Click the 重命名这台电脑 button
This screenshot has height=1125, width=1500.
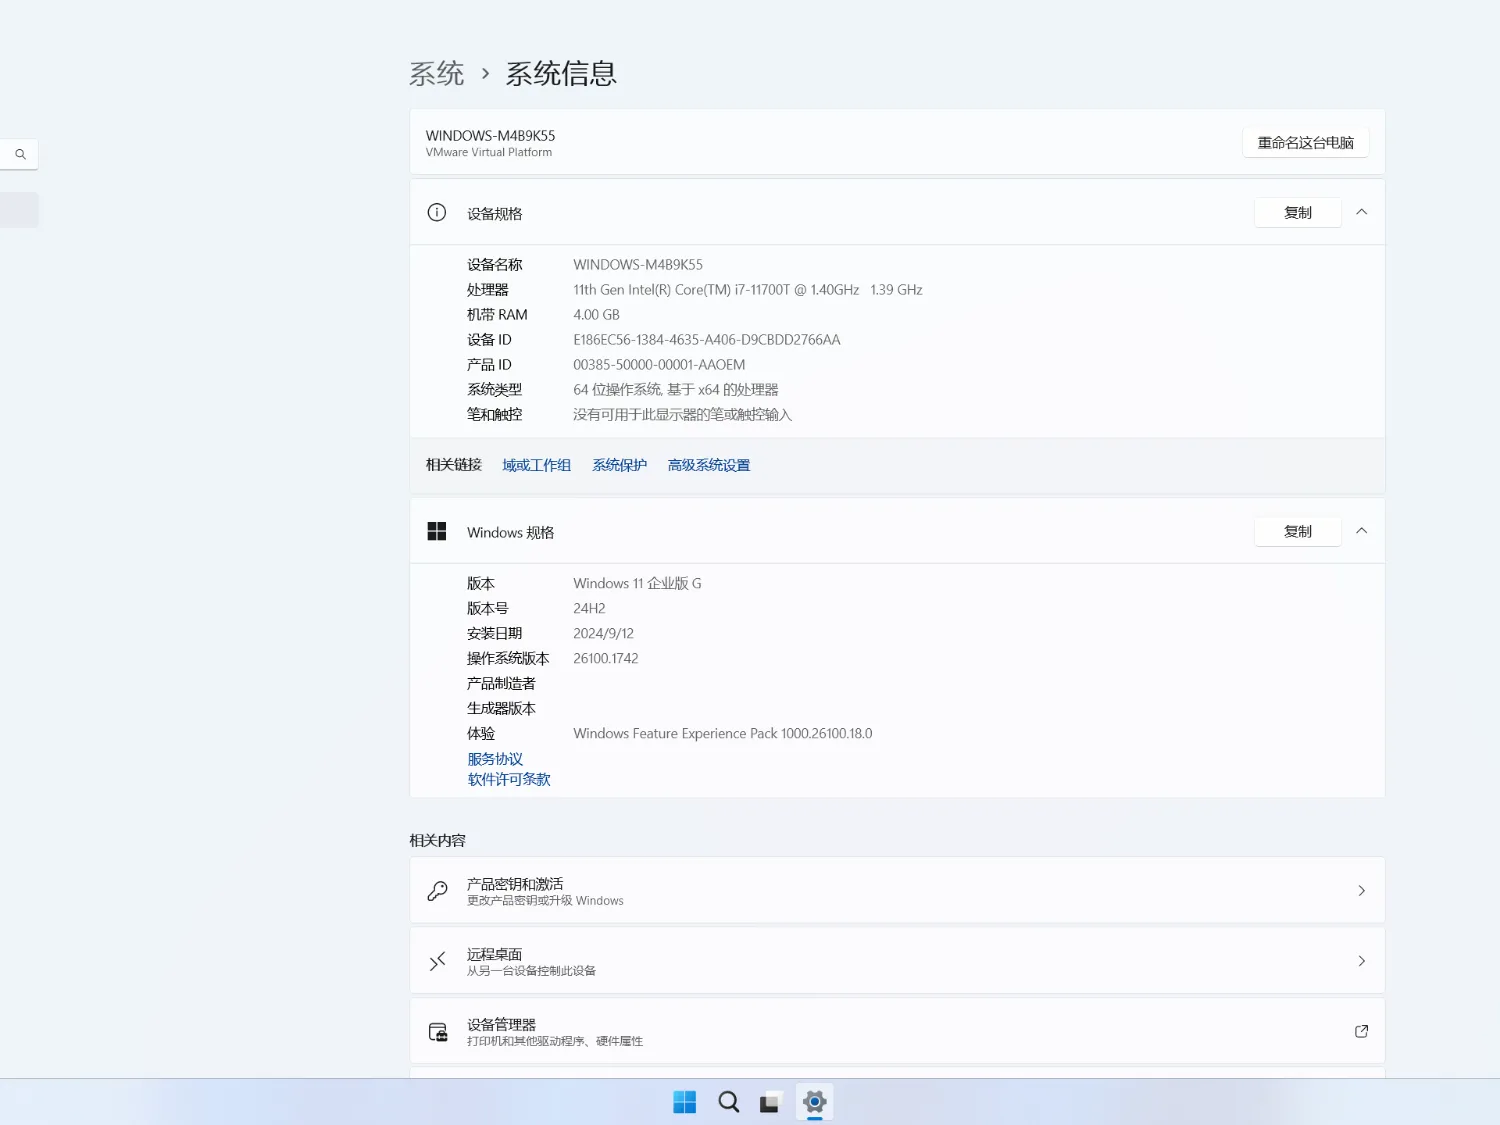(x=1305, y=142)
